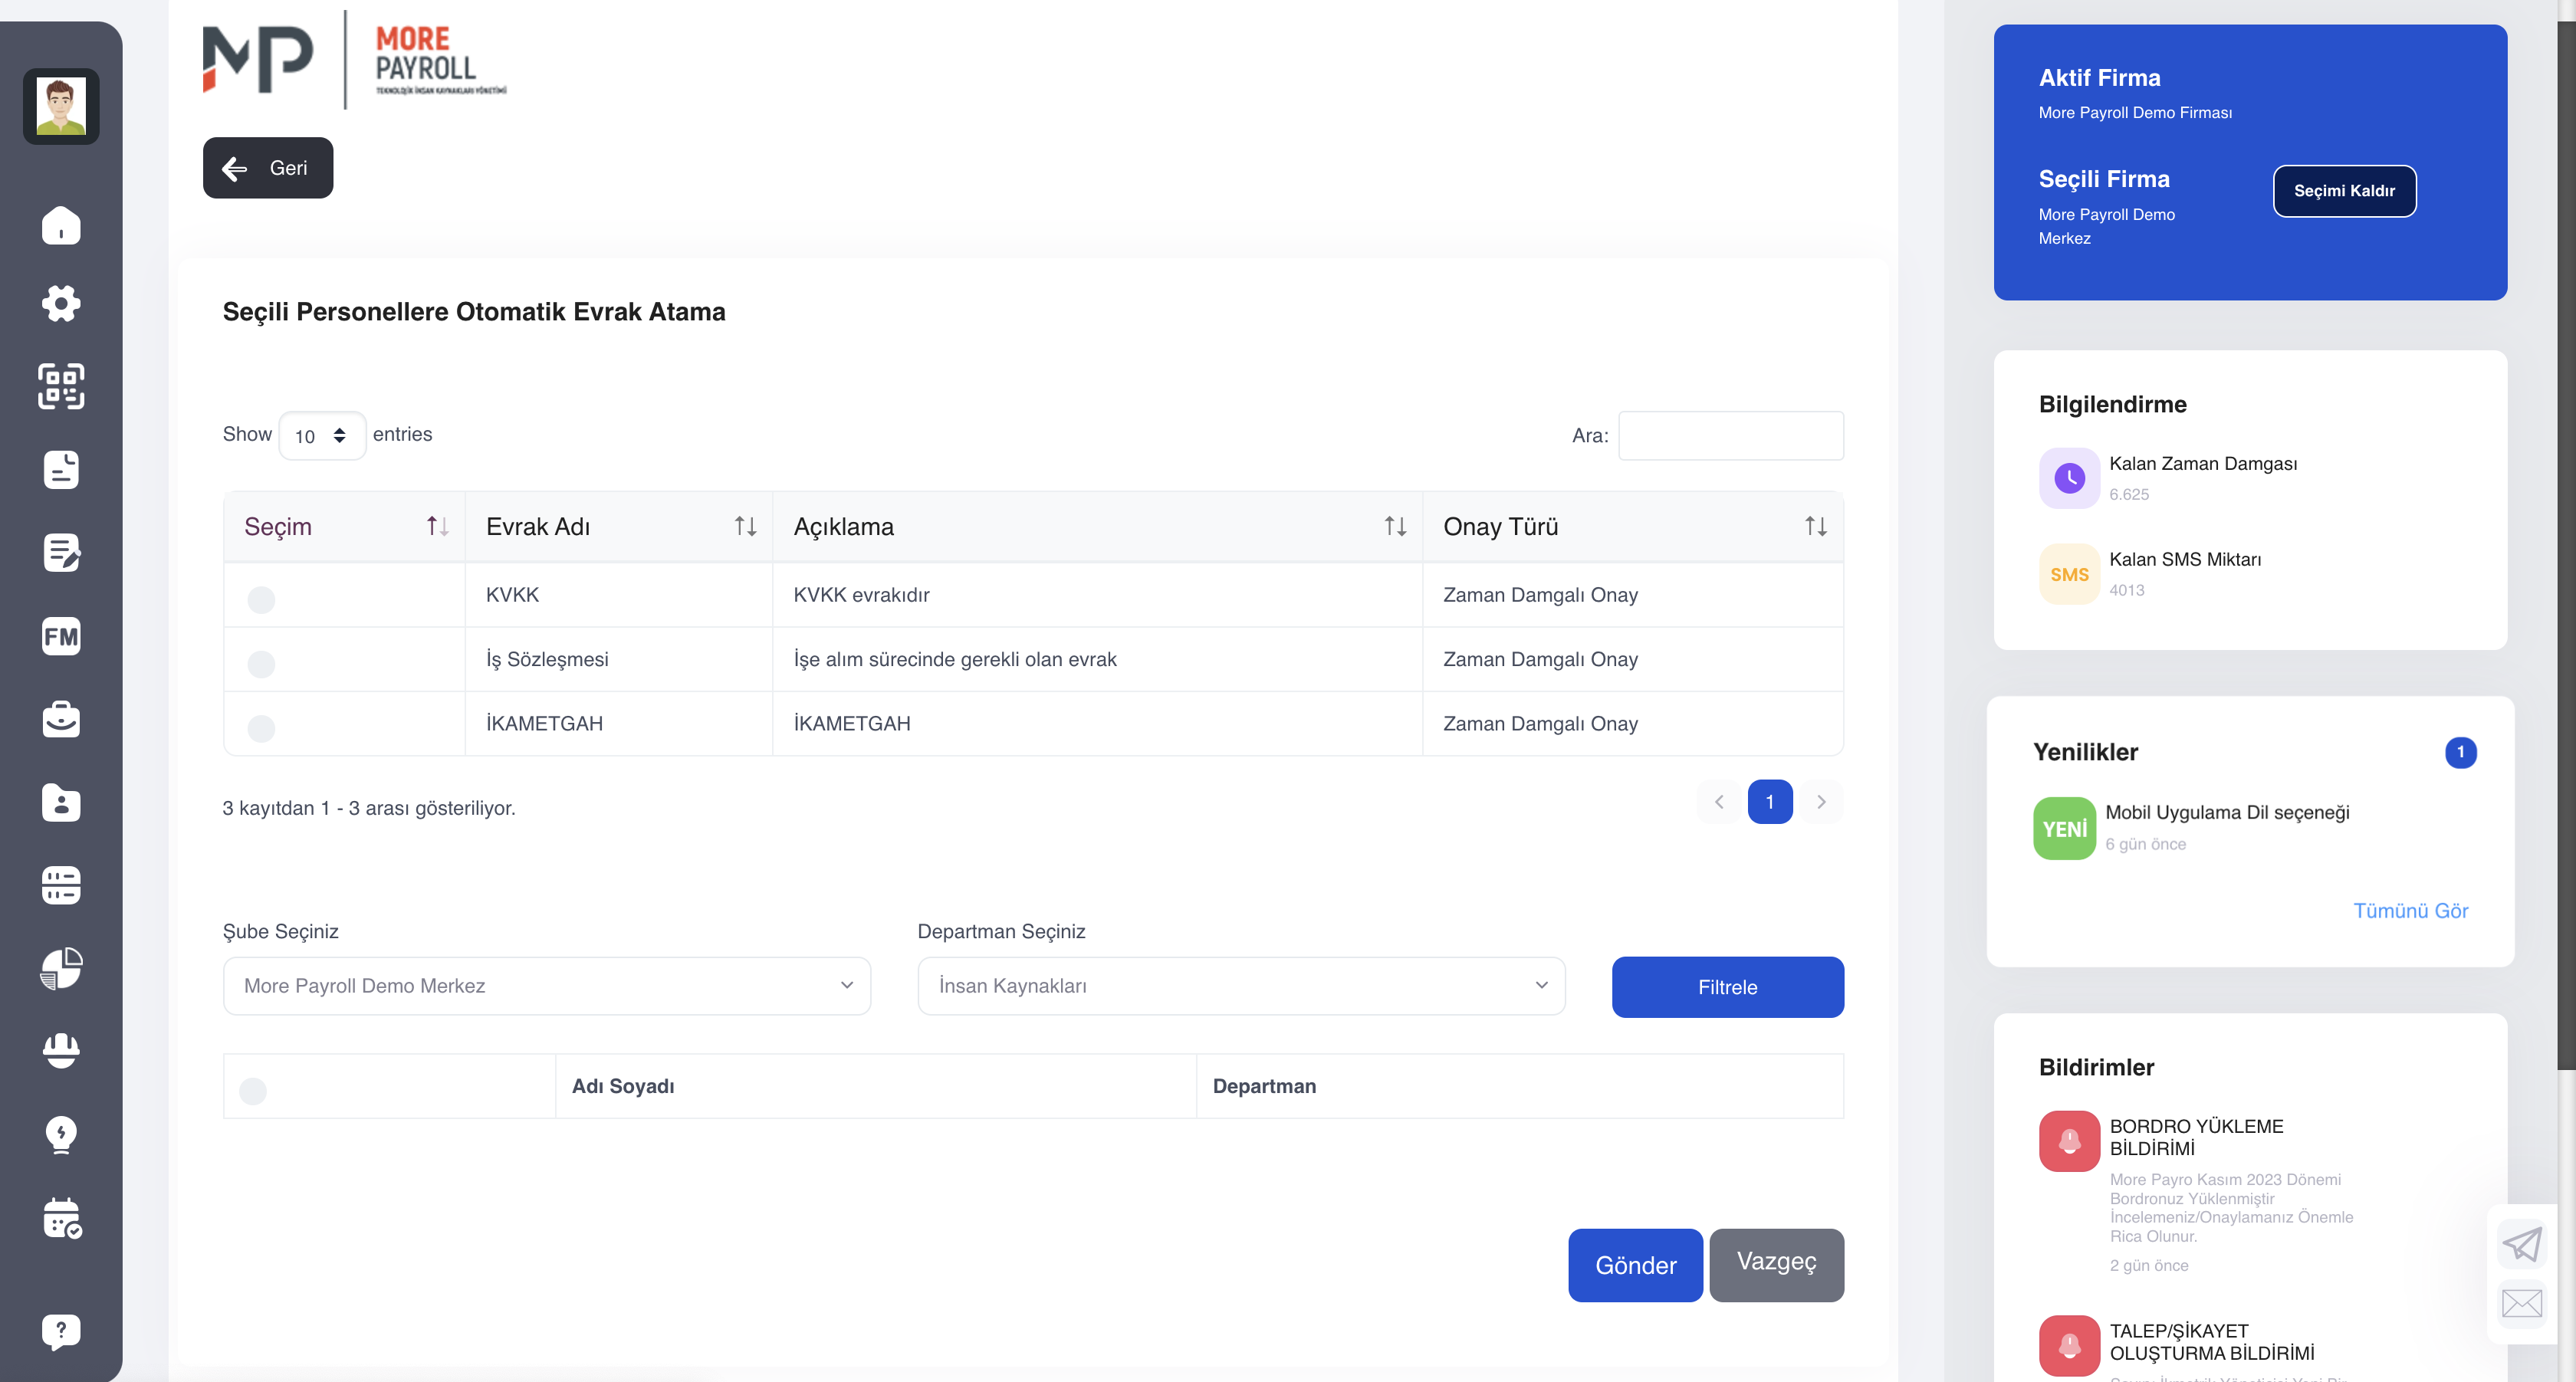Viewport: 2576px width, 1382px height.
Task: Click the BORDRO YÜKLEME BİLDİRİMİ title
Action: point(2196,1137)
